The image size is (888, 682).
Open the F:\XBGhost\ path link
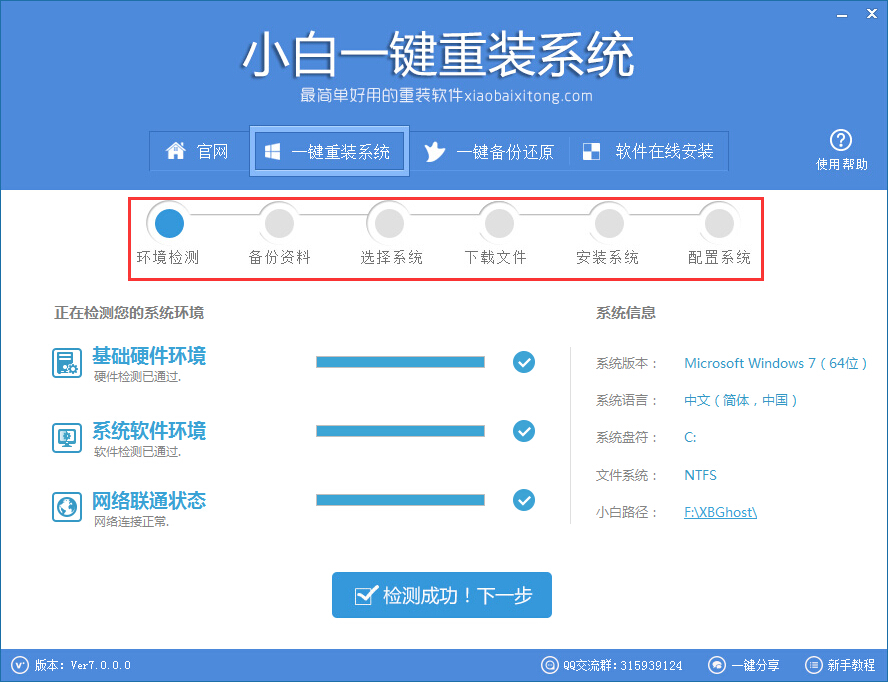(719, 511)
